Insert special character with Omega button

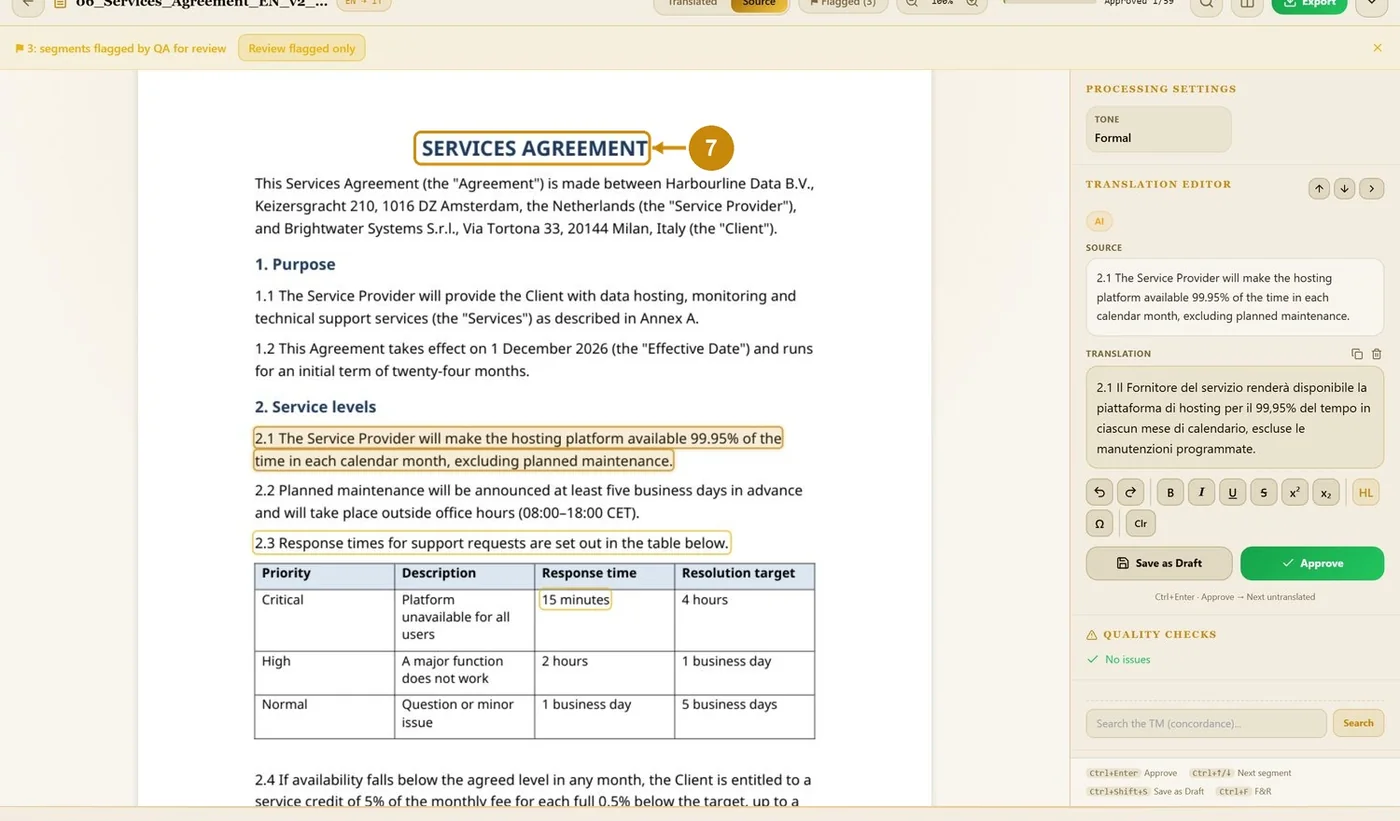(x=1099, y=523)
